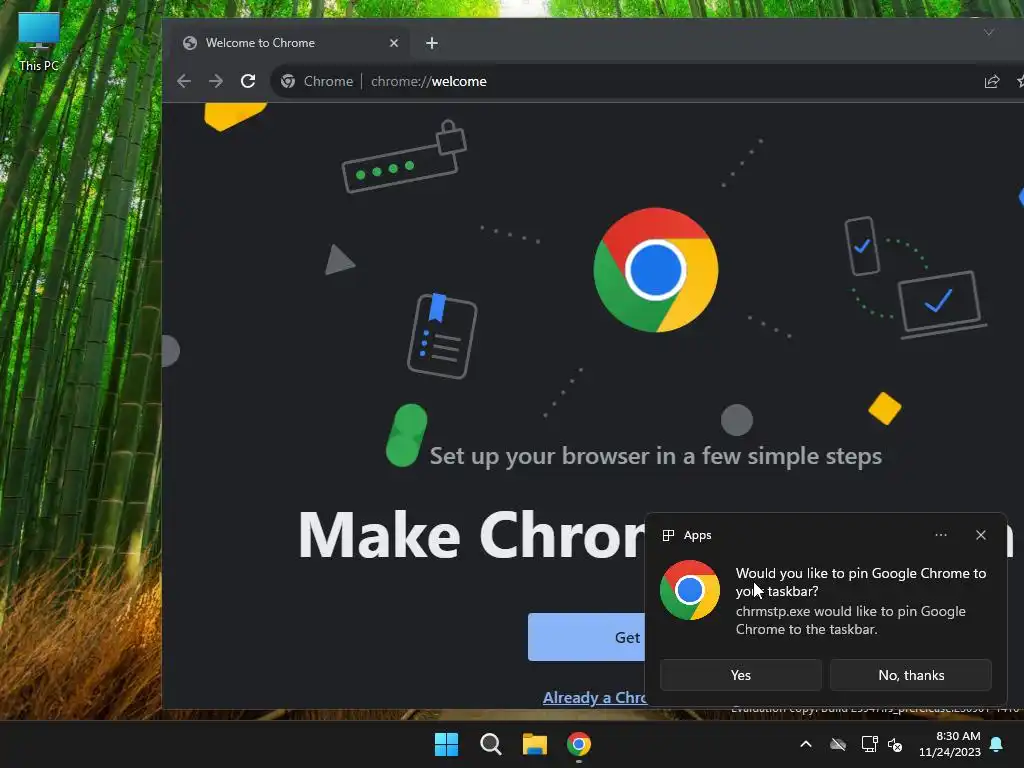Image resolution: width=1024 pixels, height=768 pixels.
Task: Open the This PC desktop icon
Action: coord(39,42)
